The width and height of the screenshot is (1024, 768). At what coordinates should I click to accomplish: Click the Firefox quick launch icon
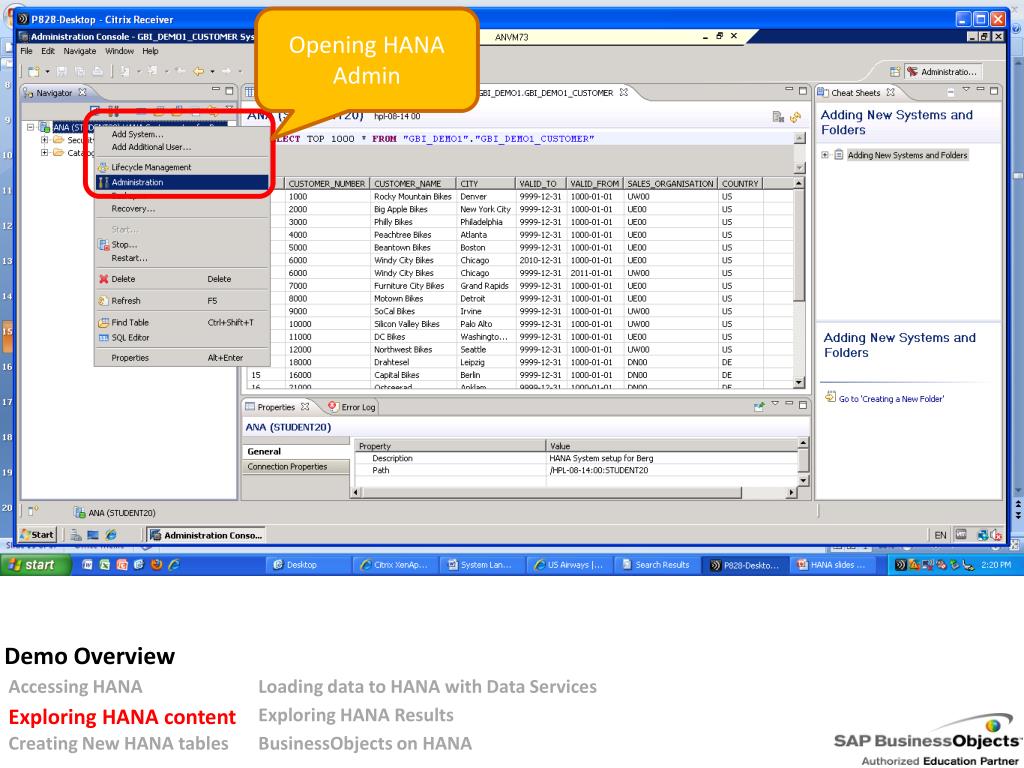156,565
